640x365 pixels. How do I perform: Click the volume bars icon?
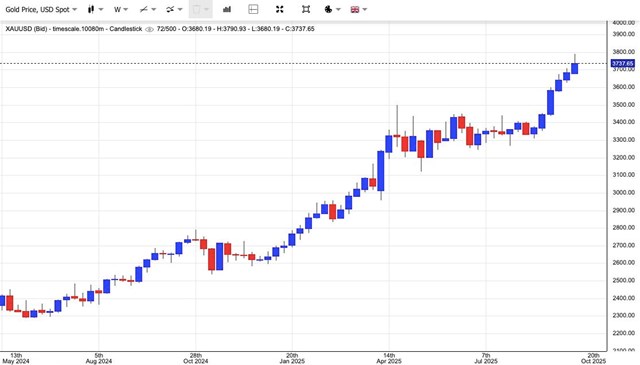click(227, 9)
